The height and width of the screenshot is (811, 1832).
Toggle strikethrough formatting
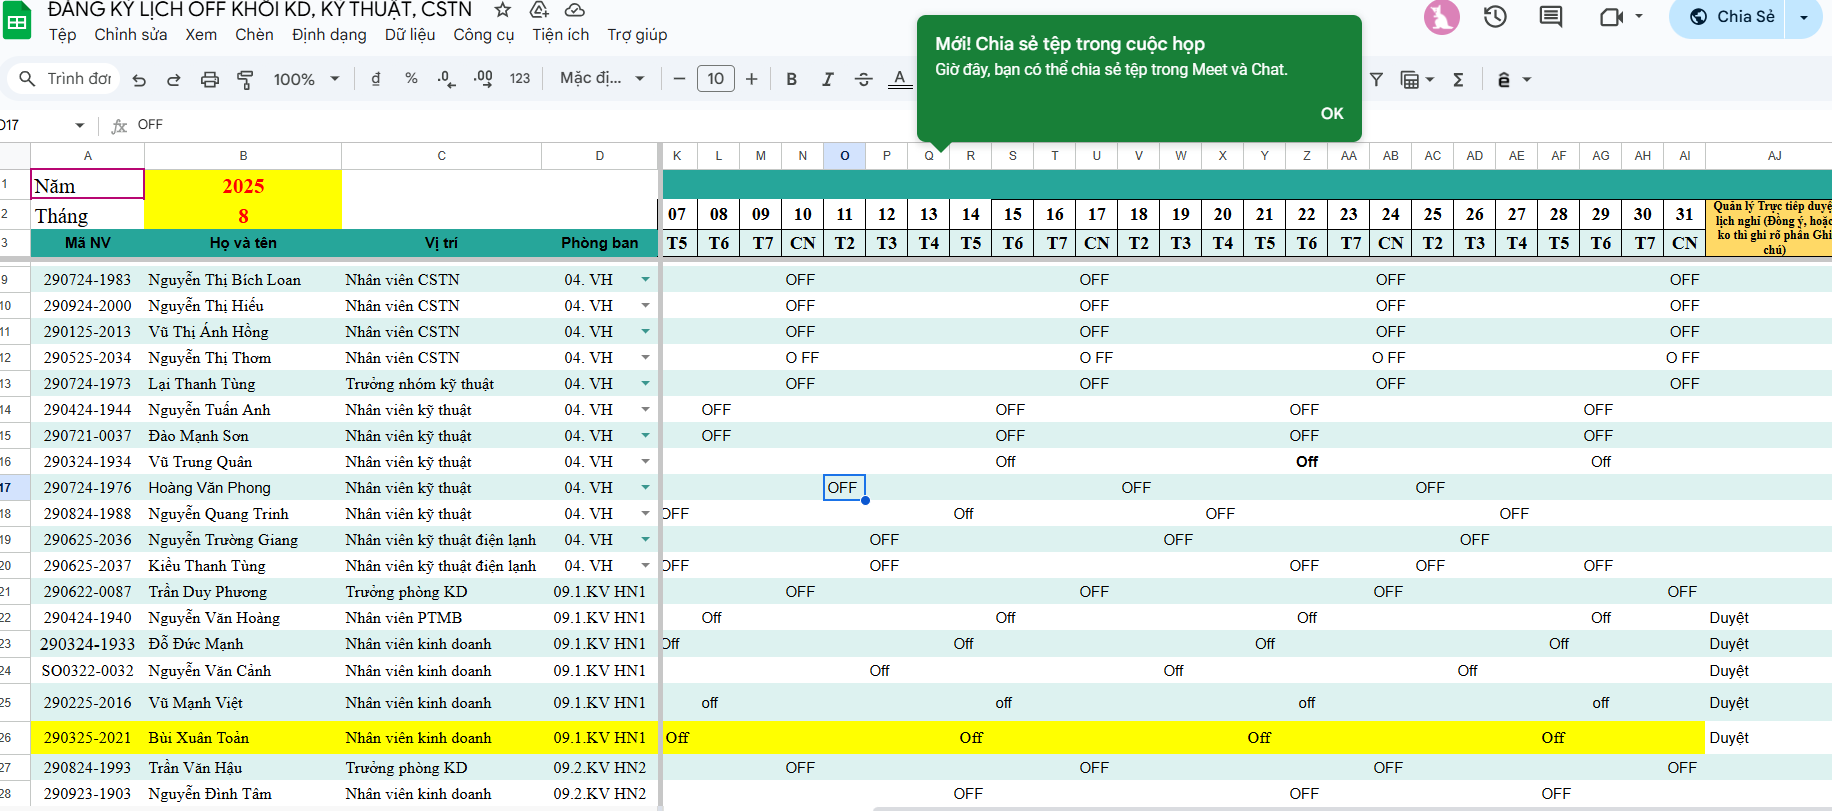click(863, 80)
